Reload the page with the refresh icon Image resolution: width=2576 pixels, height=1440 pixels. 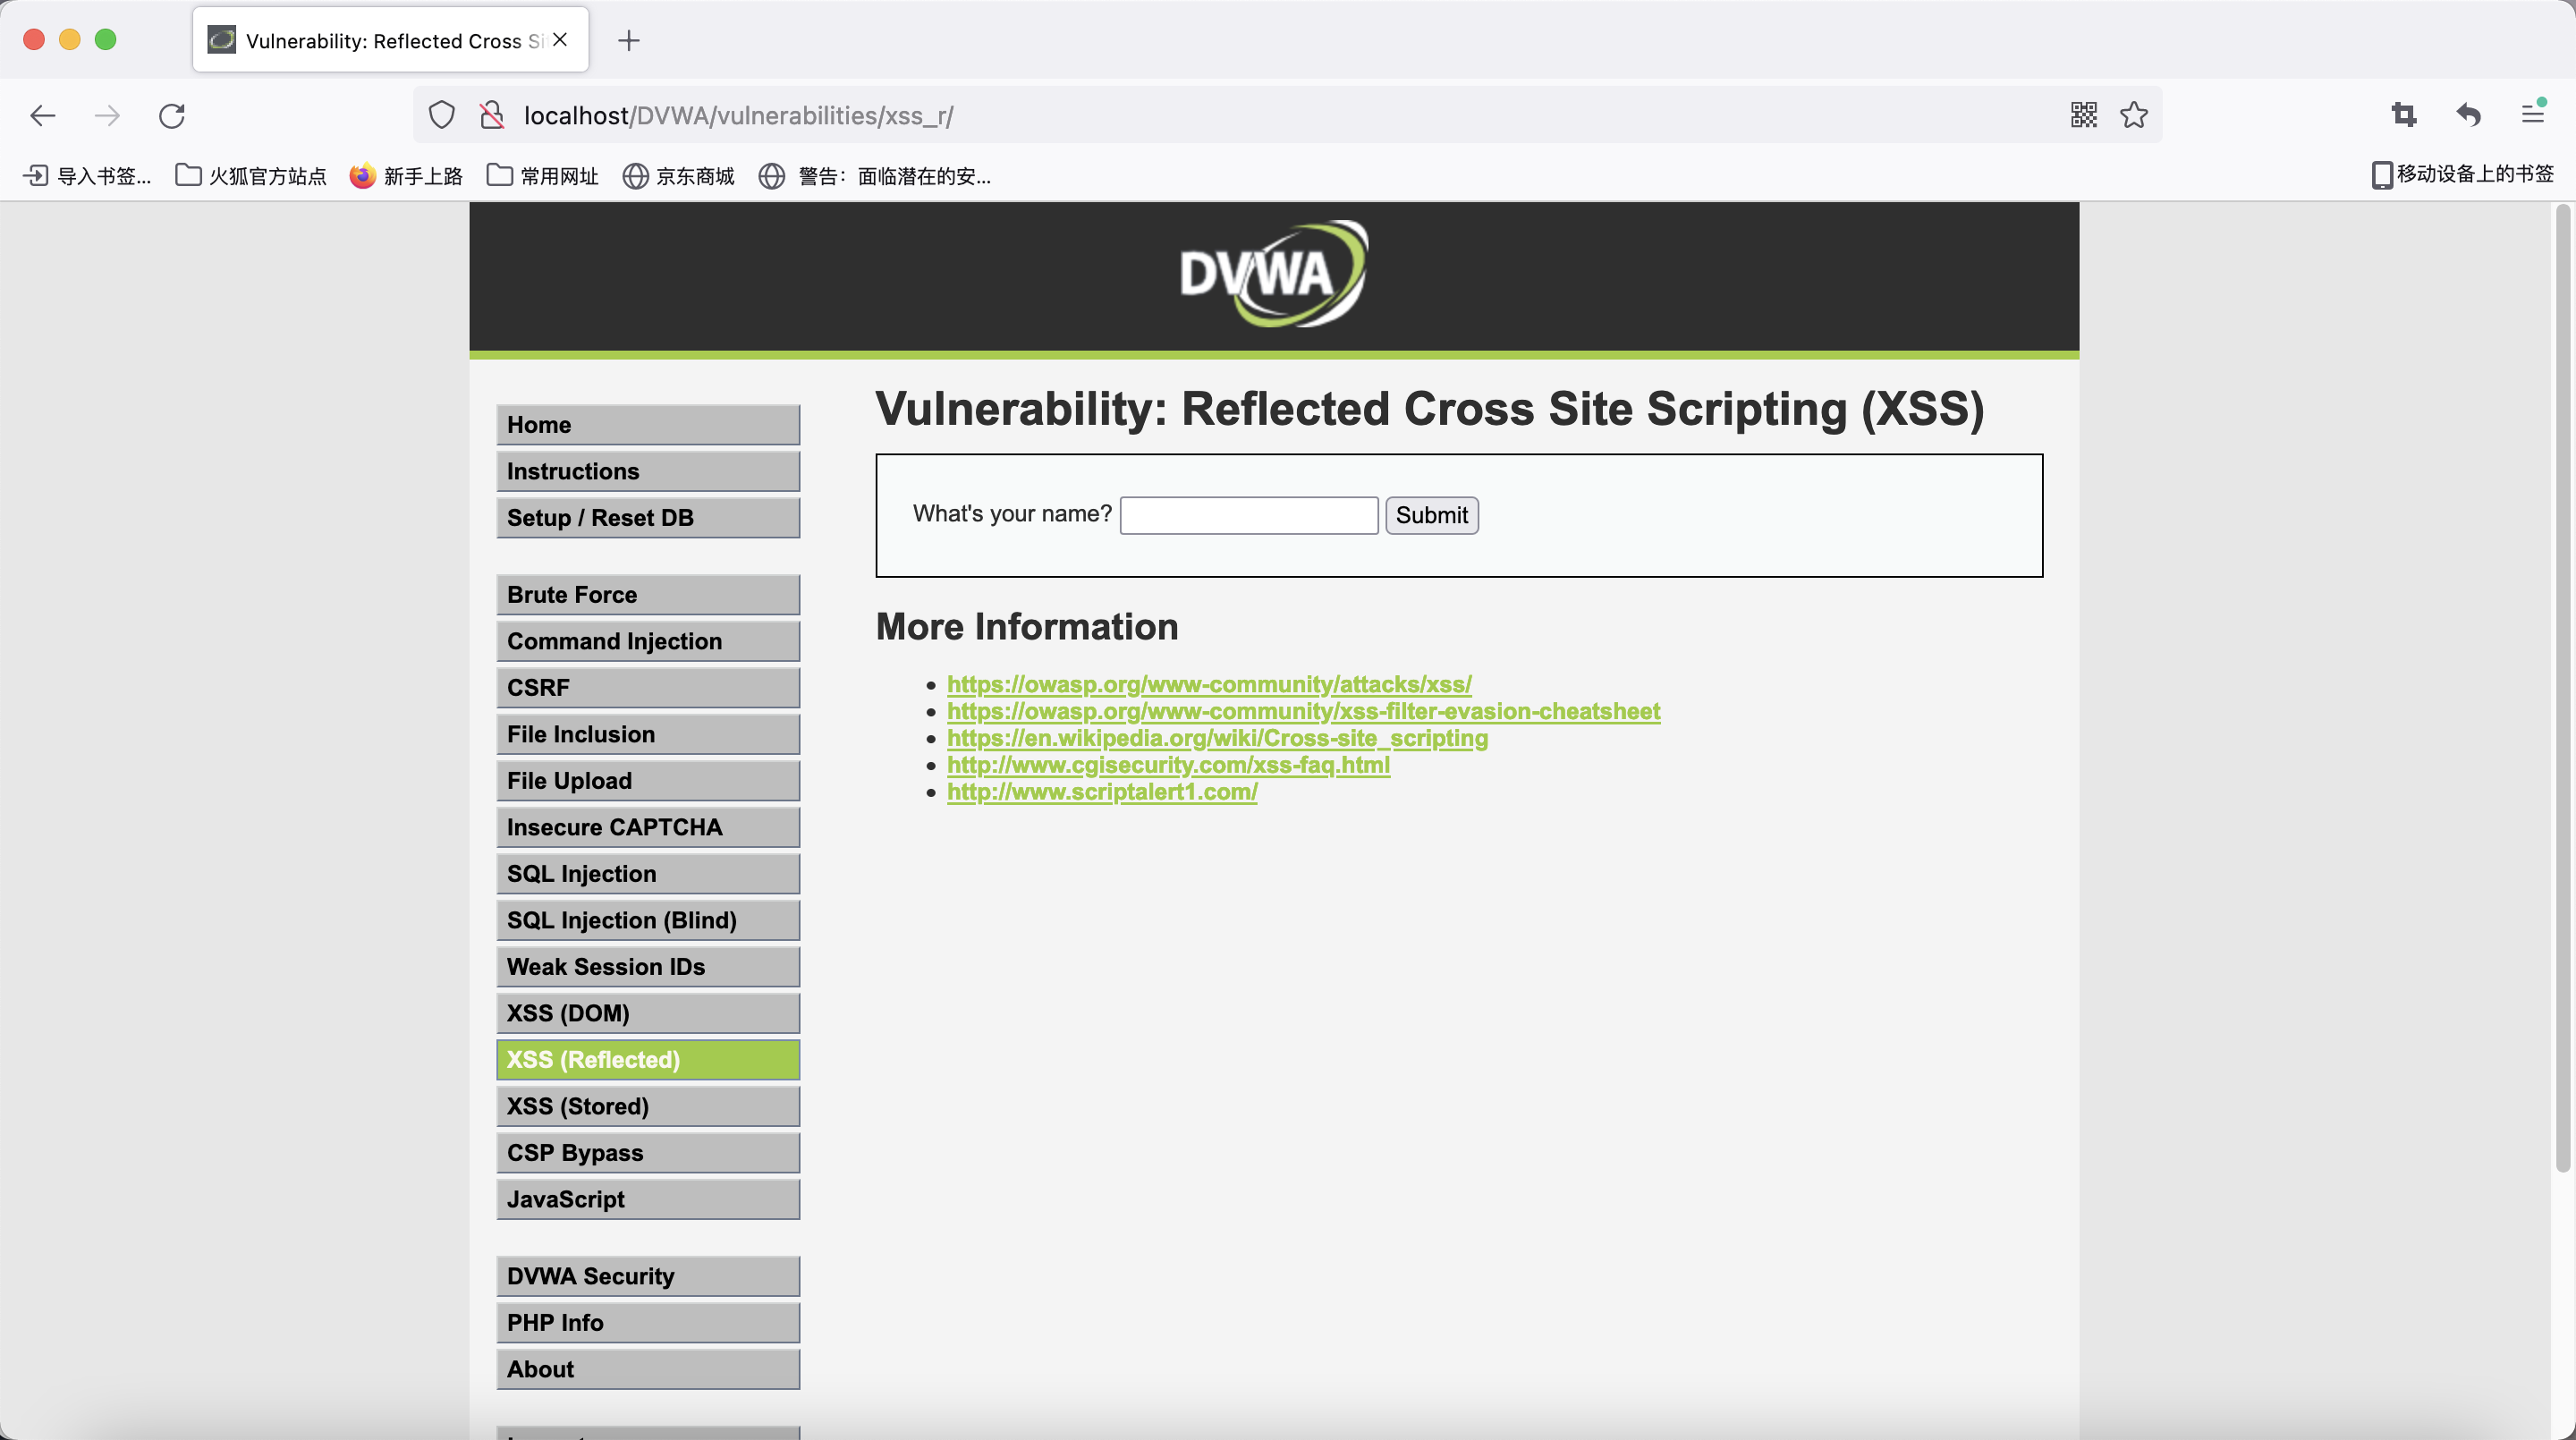[x=172, y=114]
